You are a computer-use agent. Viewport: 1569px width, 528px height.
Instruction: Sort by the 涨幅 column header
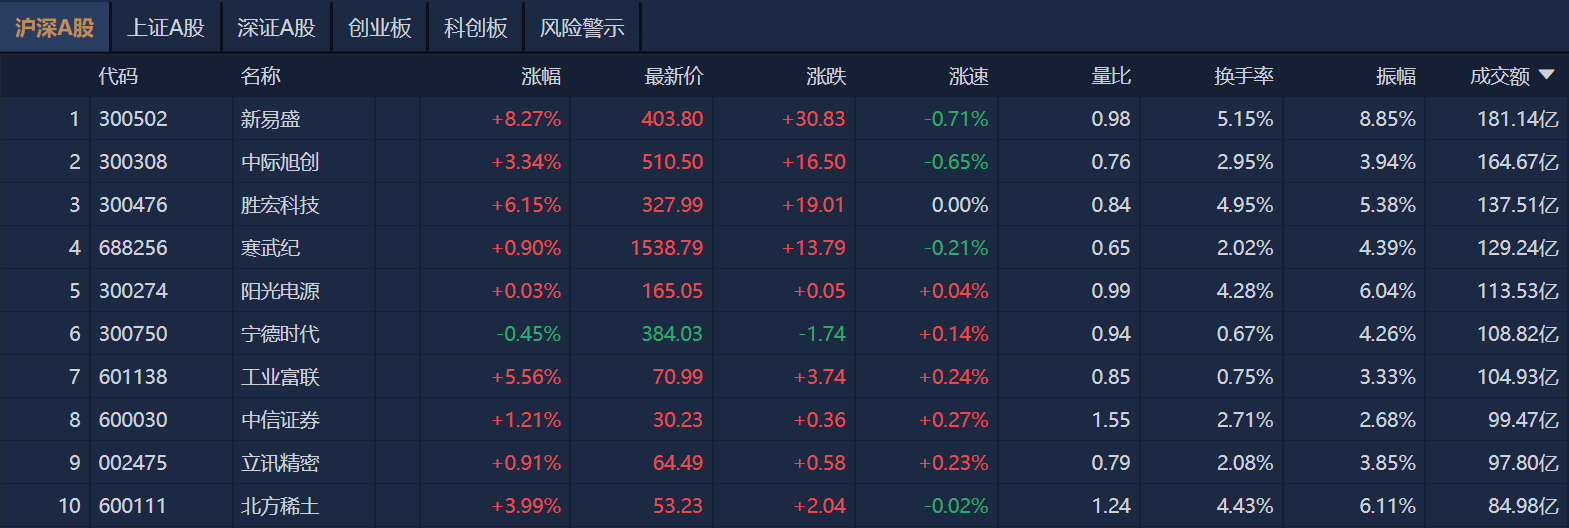[x=541, y=76]
